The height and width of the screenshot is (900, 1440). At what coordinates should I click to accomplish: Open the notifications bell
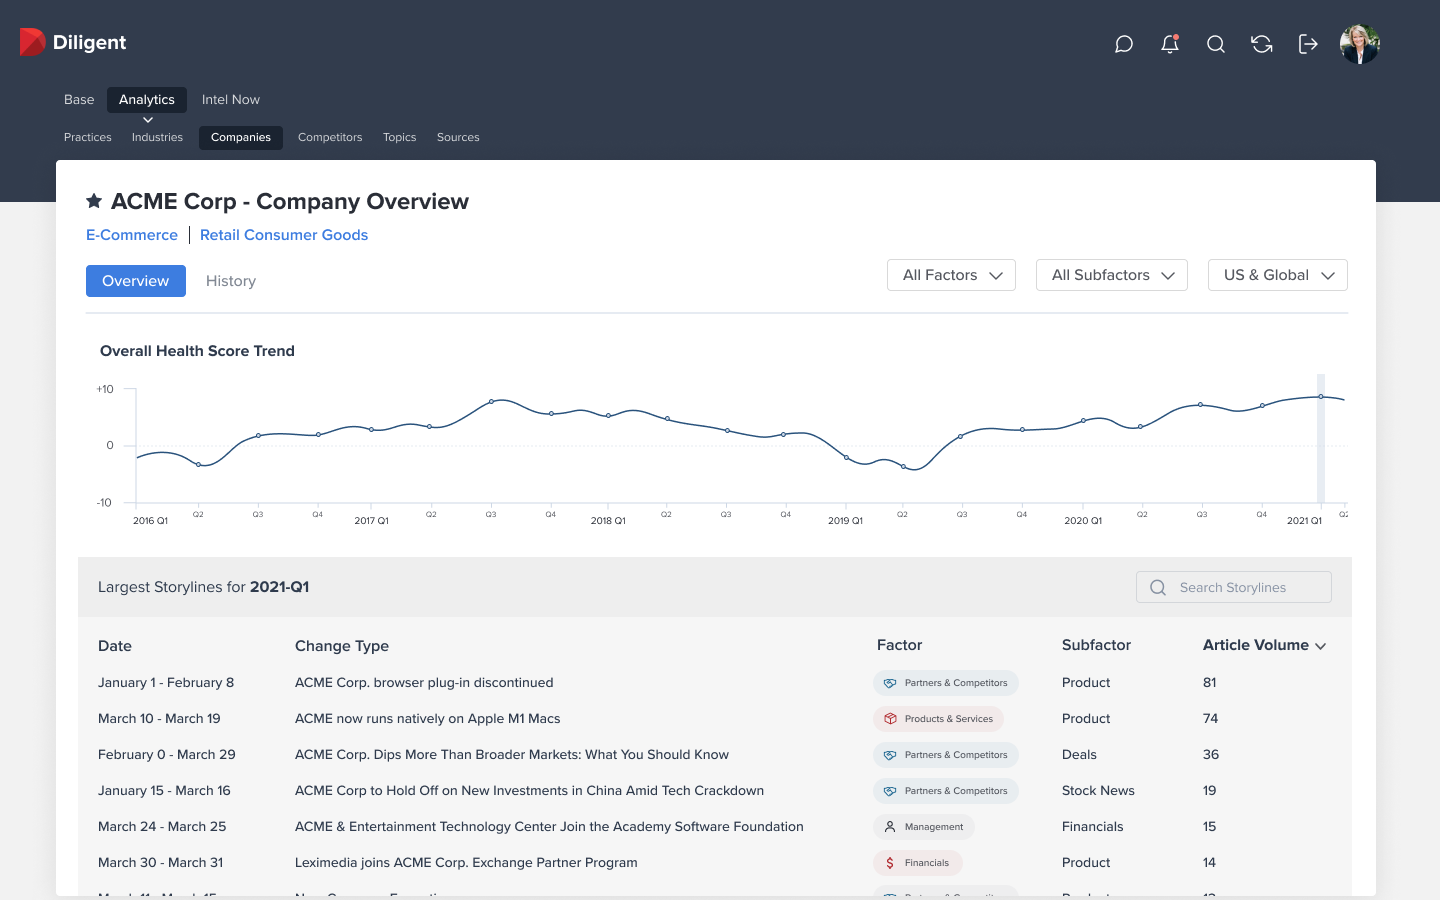click(1170, 44)
